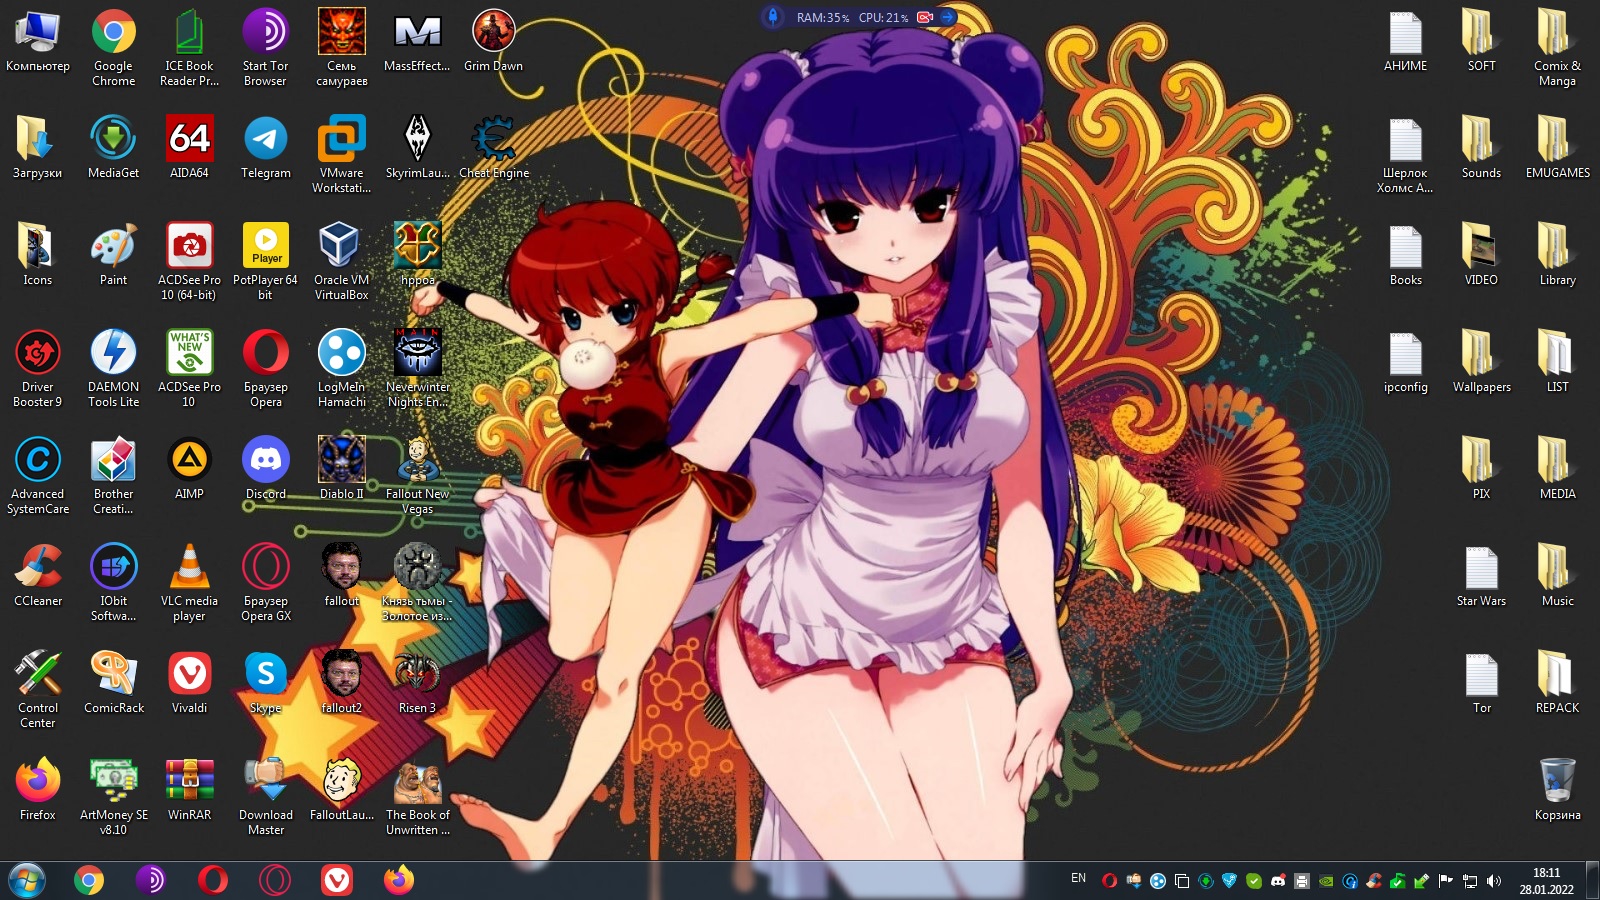Viewport: 1600px width, 900px height.
Task: Click the Brother Creative icon
Action: pyautogui.click(x=114, y=476)
